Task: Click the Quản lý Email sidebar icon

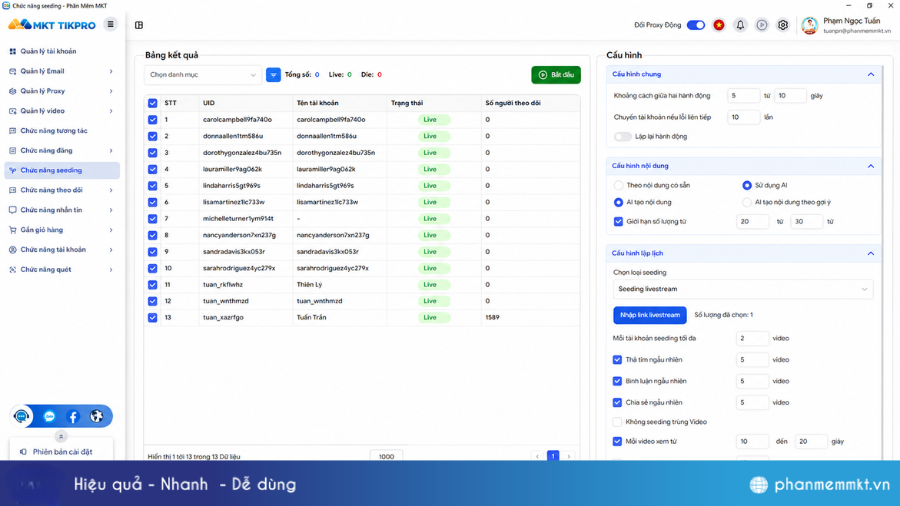Action: coord(13,71)
